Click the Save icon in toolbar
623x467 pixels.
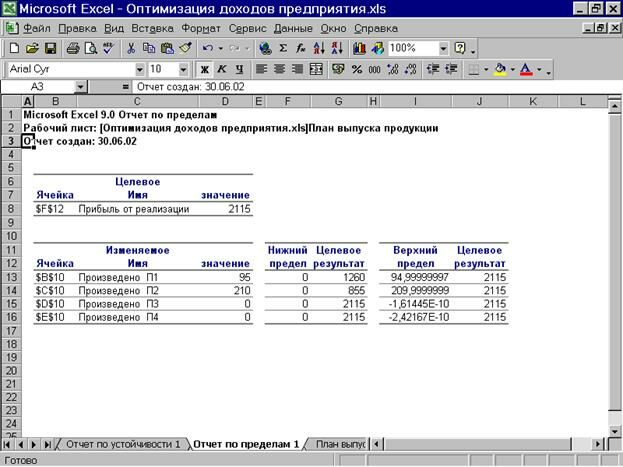click(49, 48)
